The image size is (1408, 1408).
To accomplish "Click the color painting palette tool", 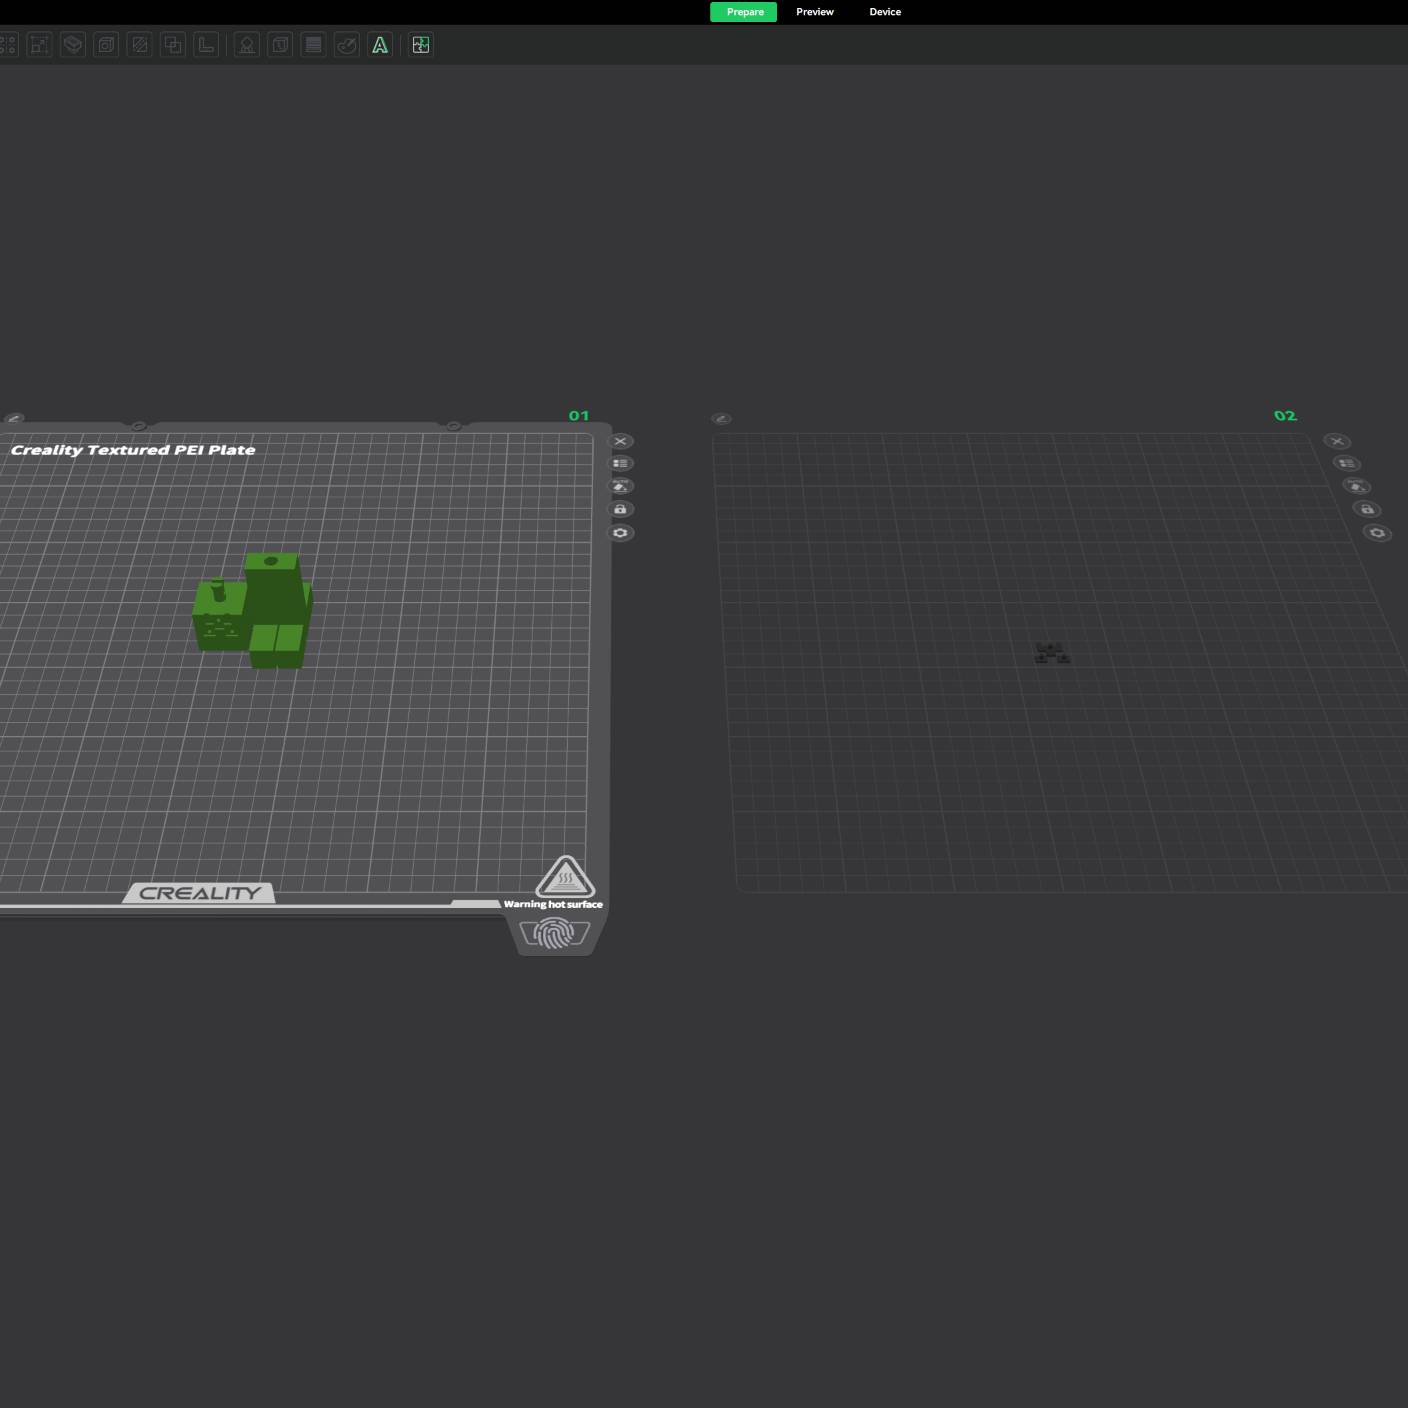I will point(347,45).
